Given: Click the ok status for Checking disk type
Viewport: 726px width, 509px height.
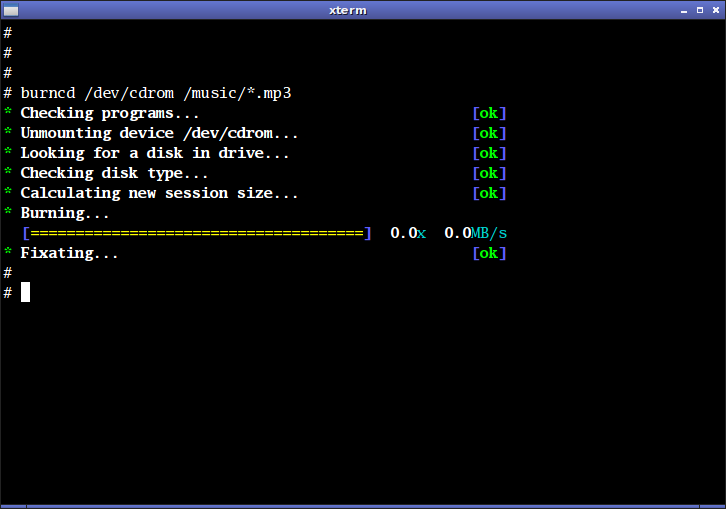Looking at the screenshot, I should pyautogui.click(x=489, y=173).
